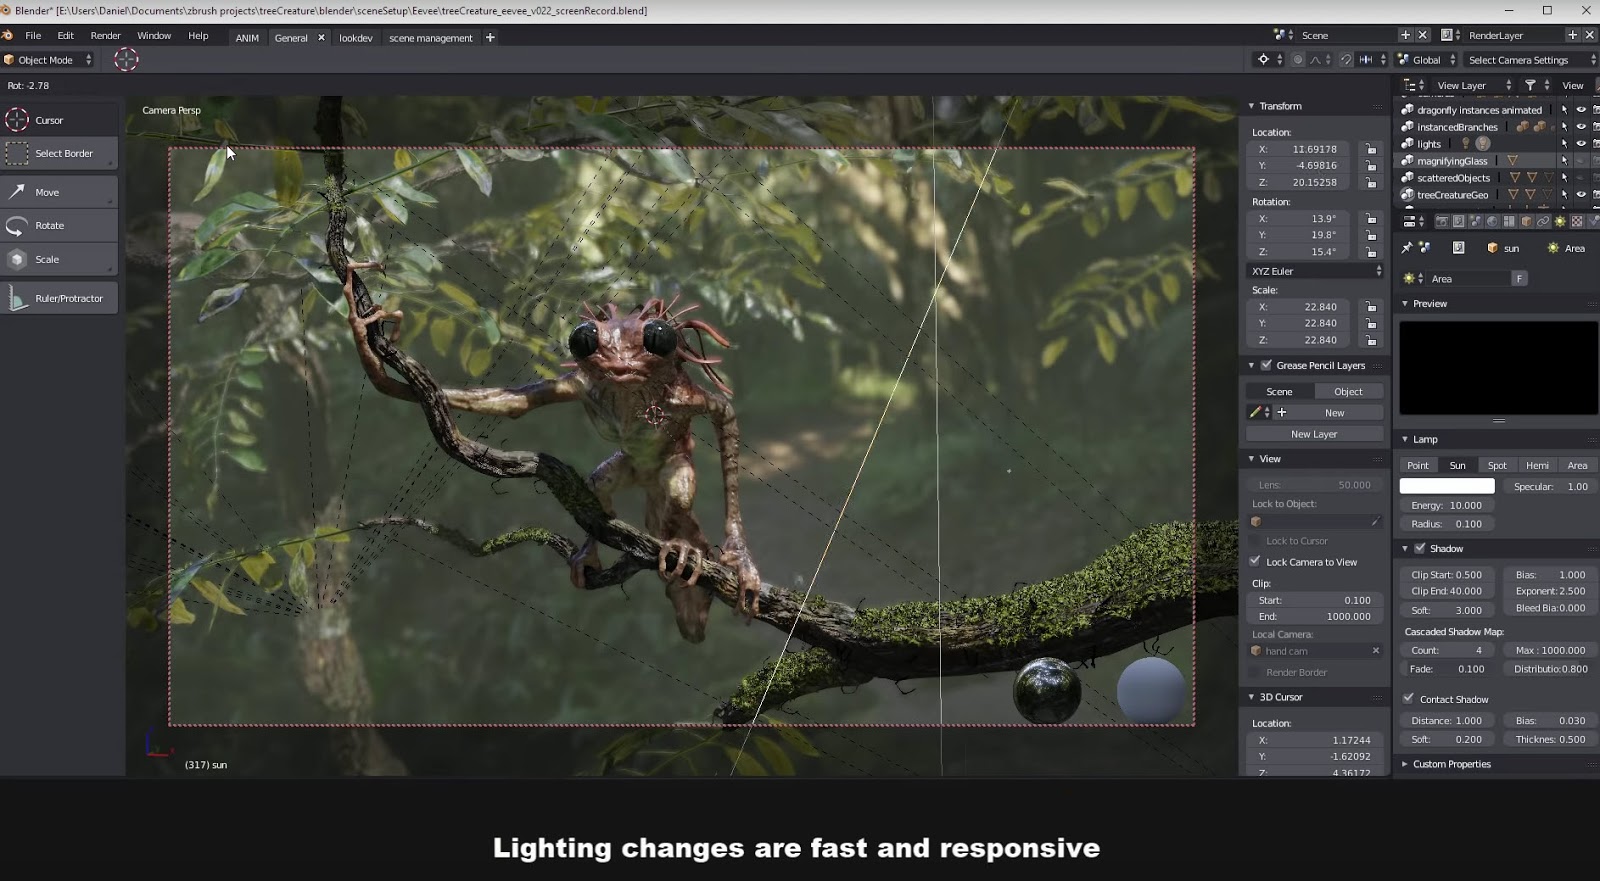Toggle the Grease Pencil Layers checkbox
Screen dimensions: 1600x881
(1266, 365)
